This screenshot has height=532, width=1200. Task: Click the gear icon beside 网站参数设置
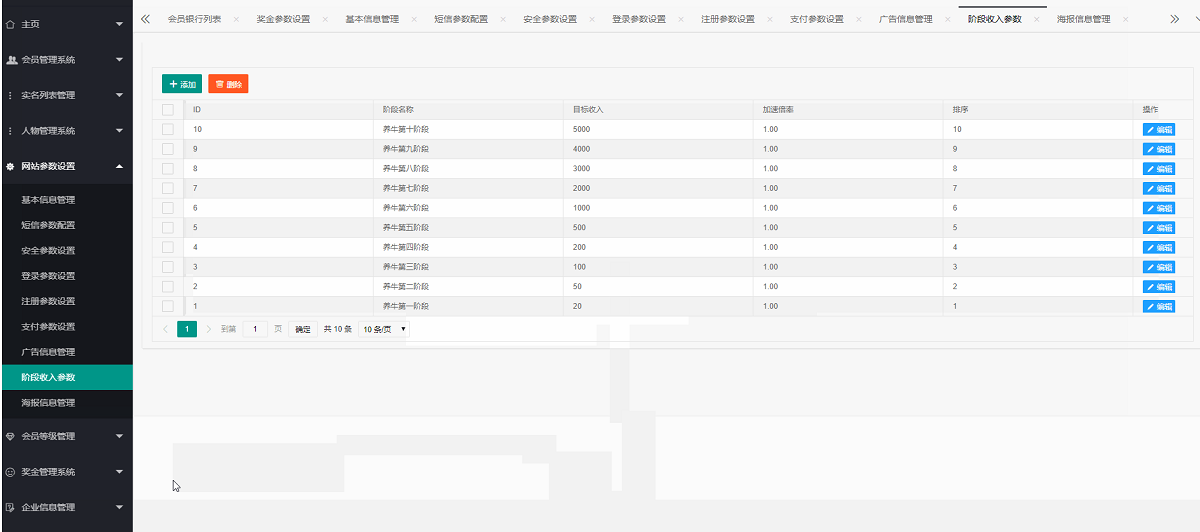tap(11, 167)
